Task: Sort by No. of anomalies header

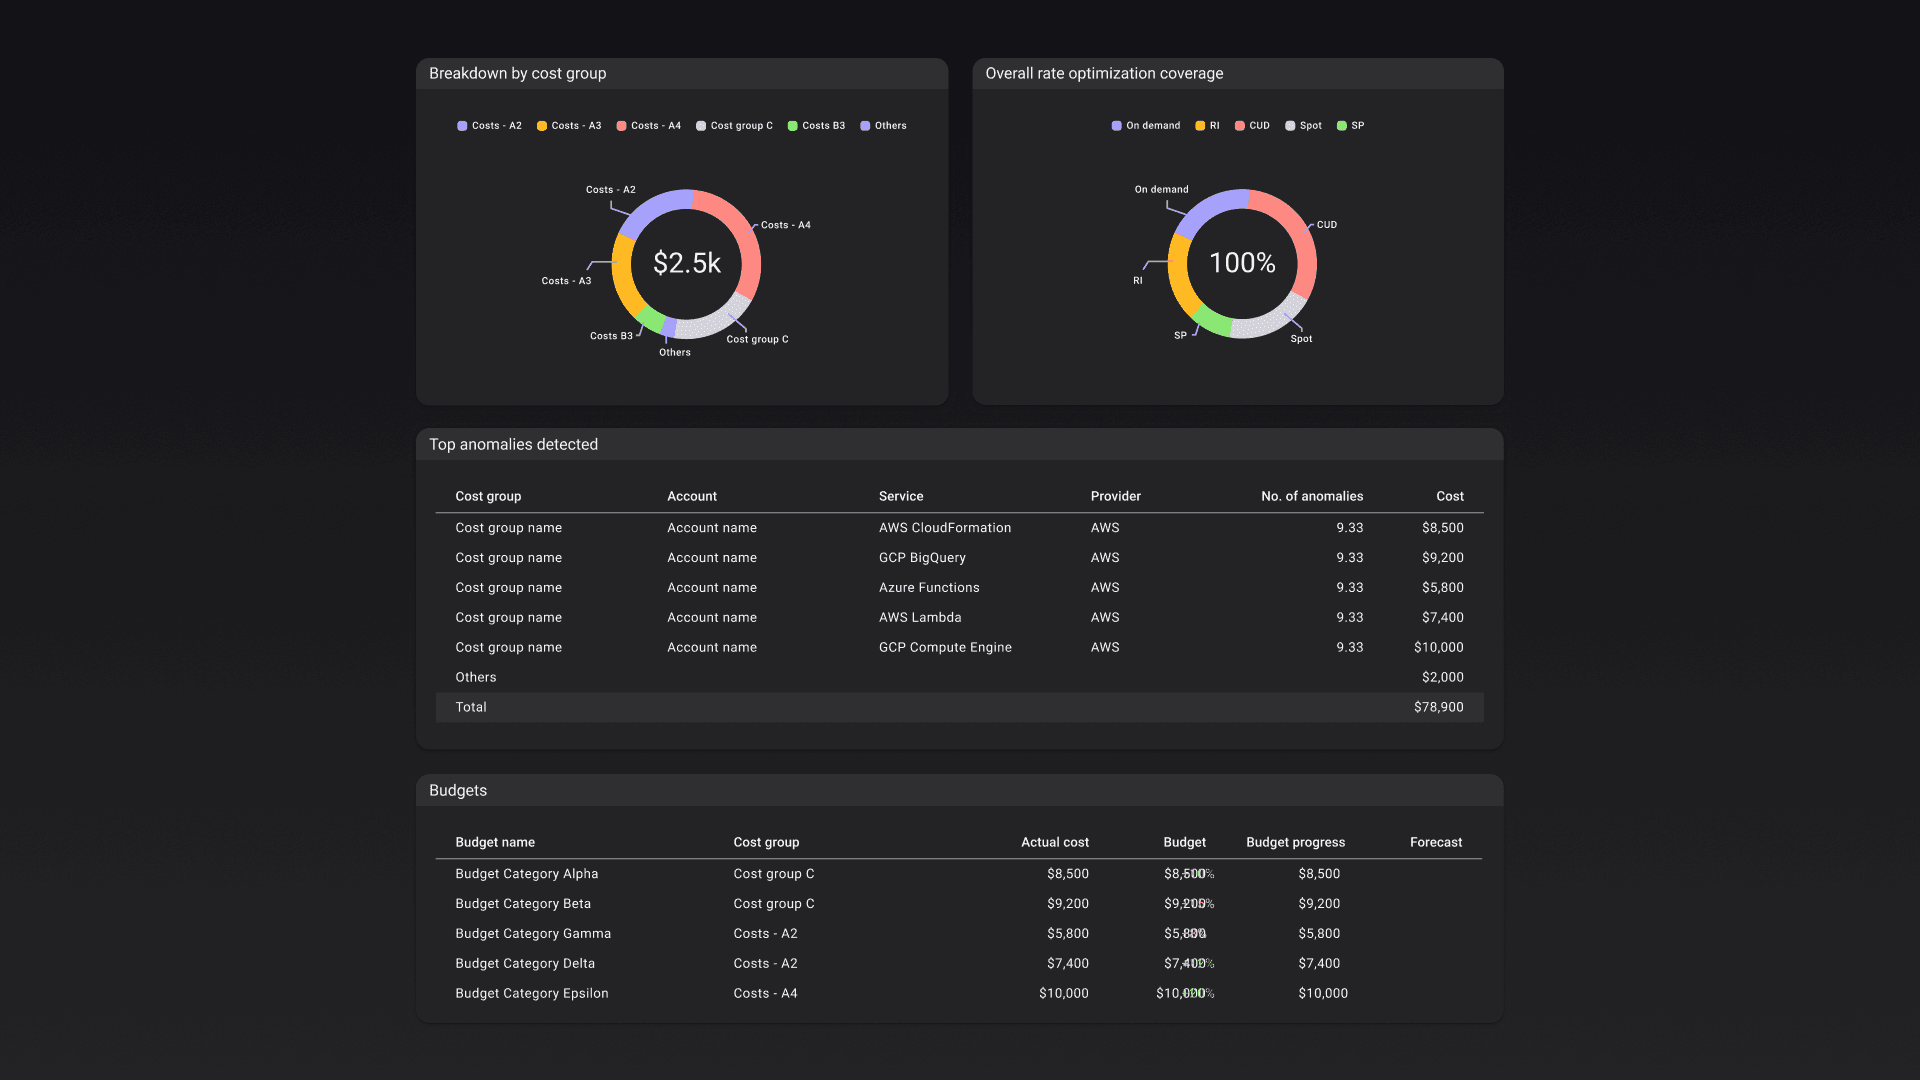Action: pos(1311,496)
